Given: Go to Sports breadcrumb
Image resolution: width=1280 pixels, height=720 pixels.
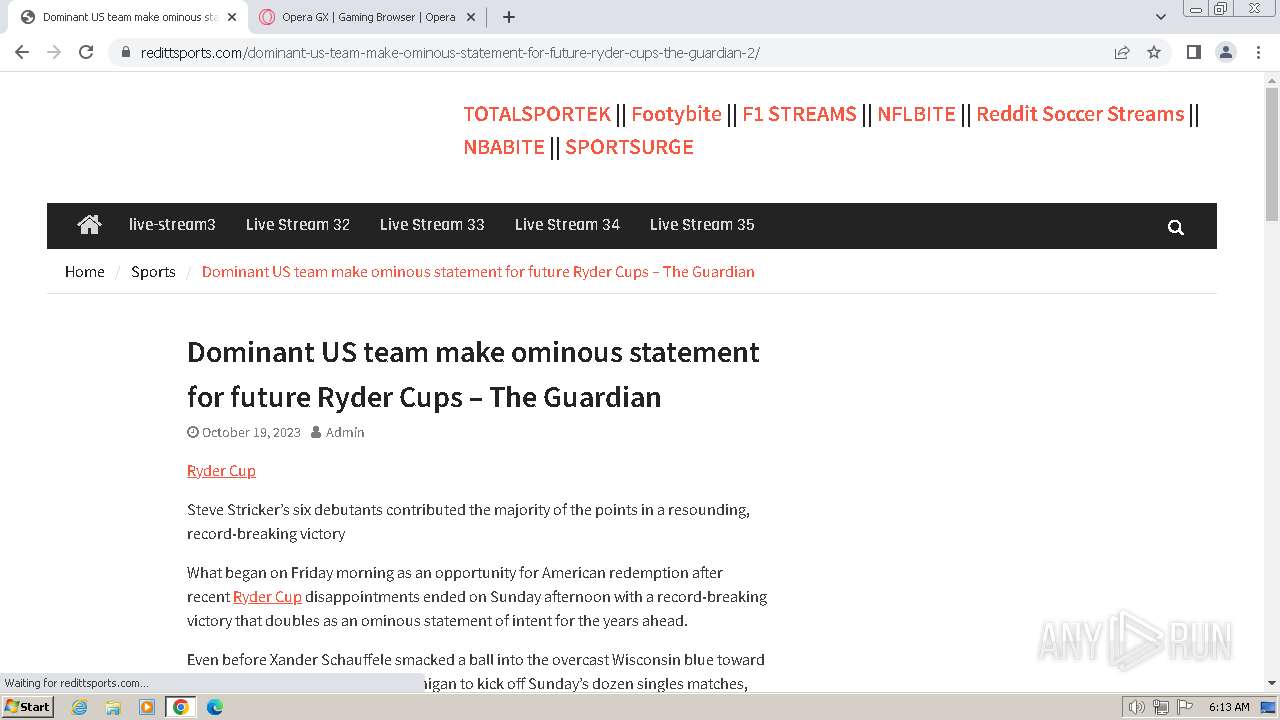Looking at the screenshot, I should point(153,272).
